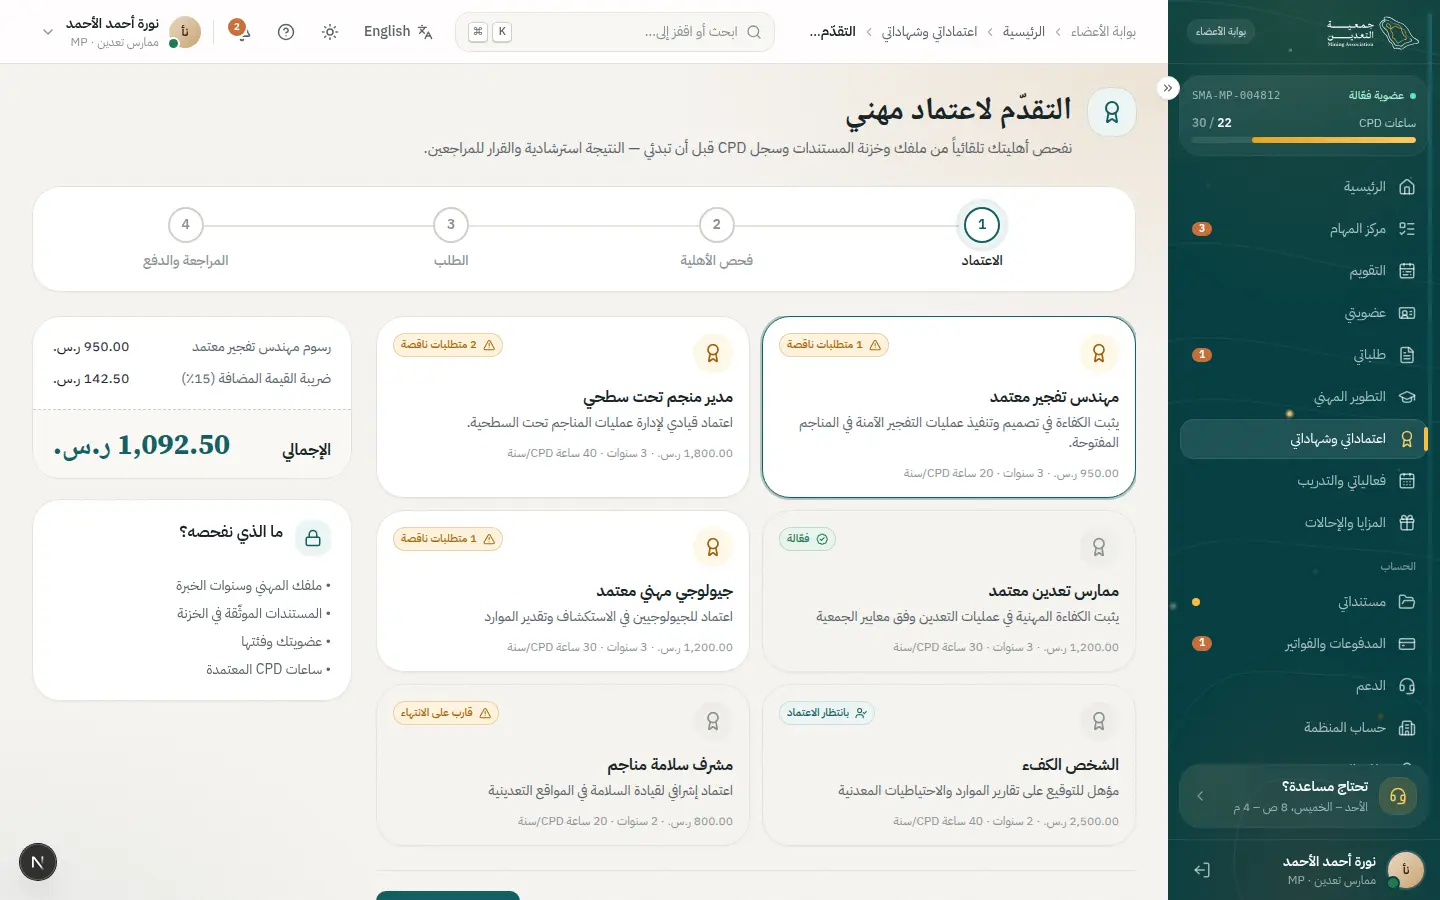
Task: Select ممارس تعدين معتمد credential card
Action: tap(948, 591)
